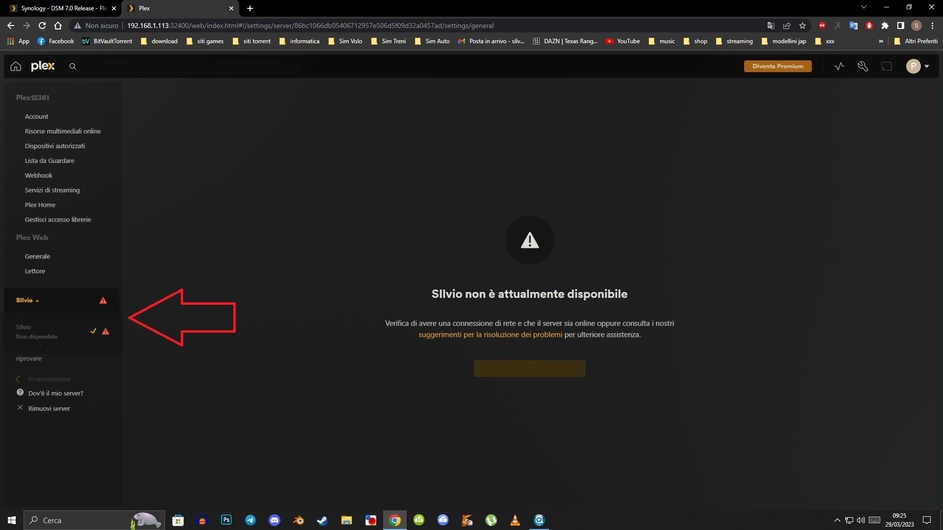This screenshot has width=943, height=530.
Task: Go back in browser history
Action: [x=10, y=25]
